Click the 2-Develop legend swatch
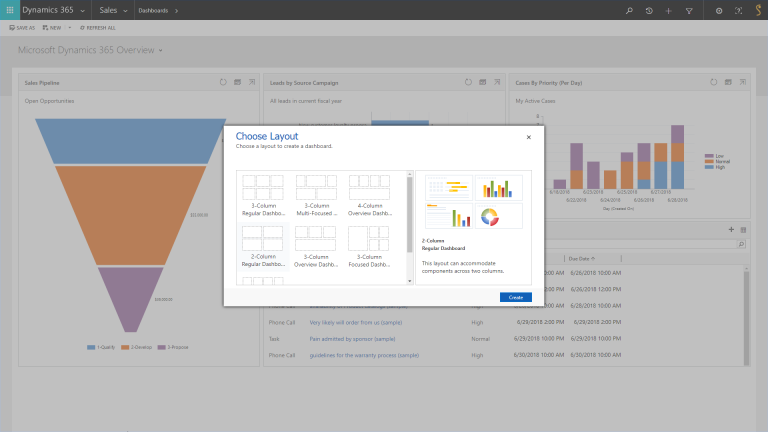The image size is (768, 432). (125, 347)
